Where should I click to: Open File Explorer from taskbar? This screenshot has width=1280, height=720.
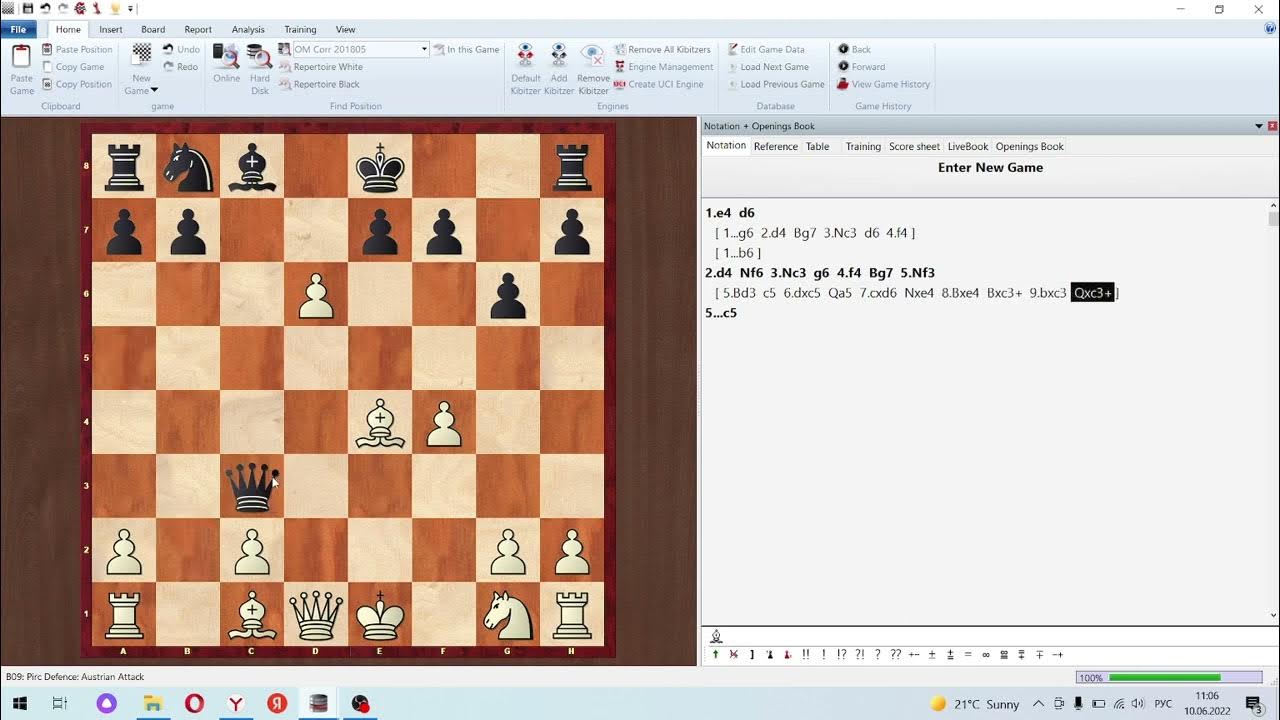click(x=153, y=704)
